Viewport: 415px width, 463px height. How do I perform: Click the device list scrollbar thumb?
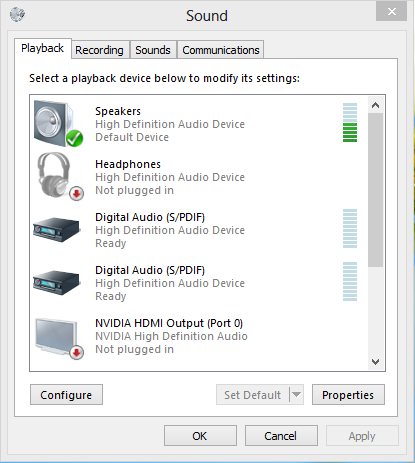375,190
